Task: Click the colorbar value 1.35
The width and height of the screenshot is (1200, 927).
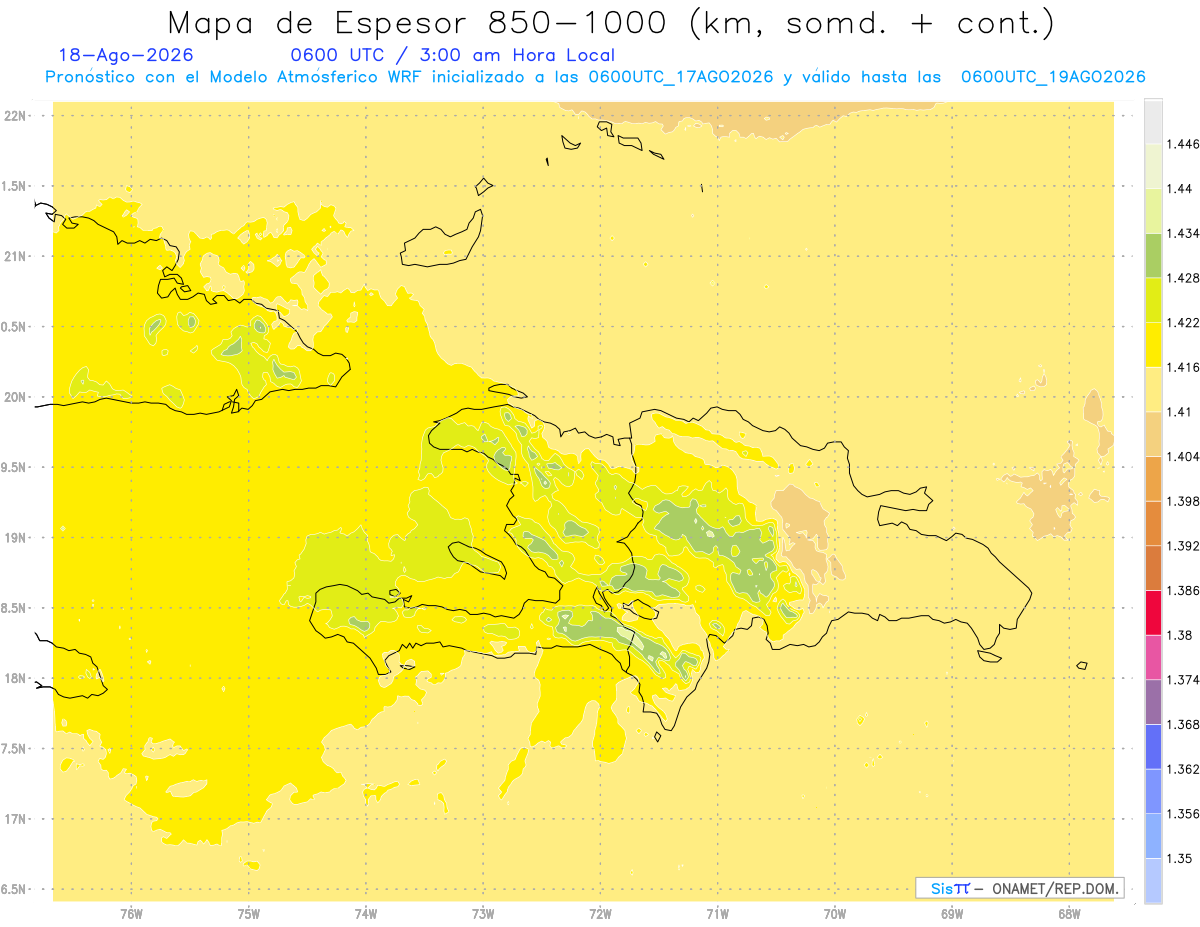Action: [1180, 858]
